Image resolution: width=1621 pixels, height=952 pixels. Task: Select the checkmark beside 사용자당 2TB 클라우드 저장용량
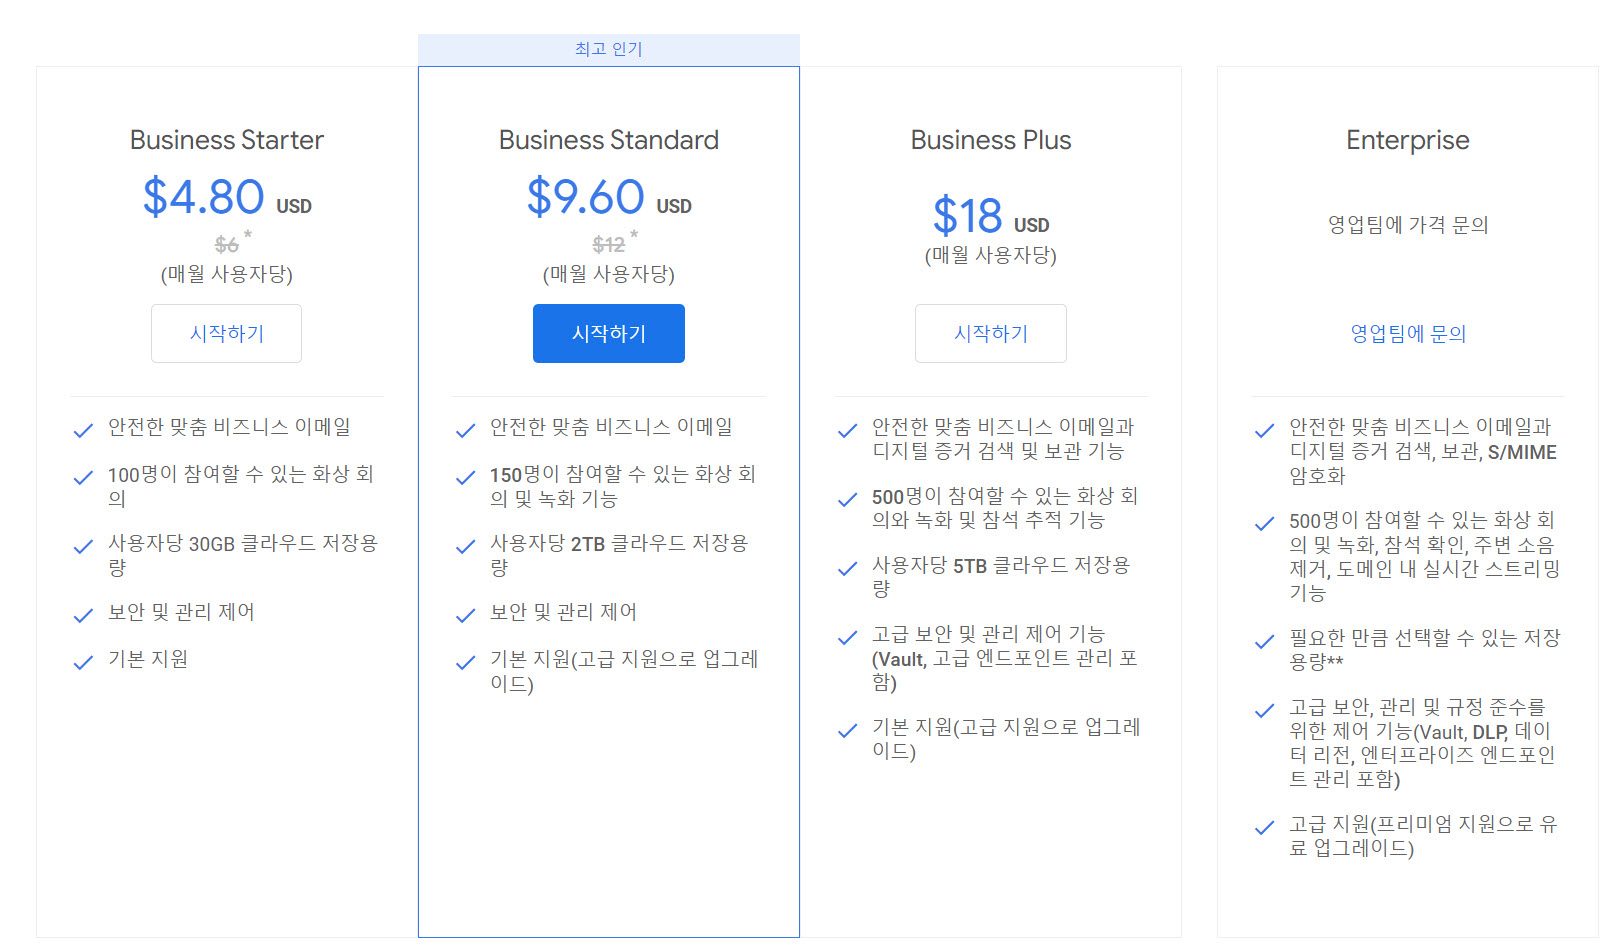click(465, 547)
